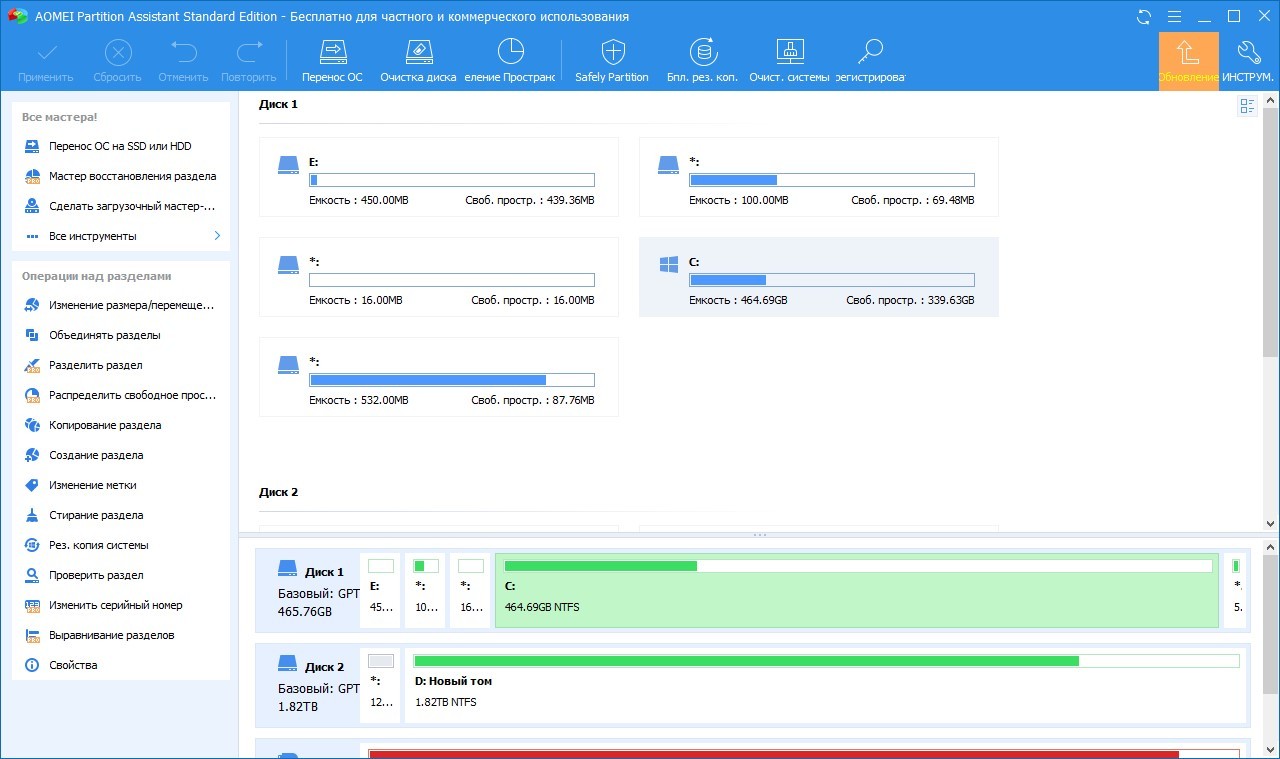Viewport: 1280px width, 759px height.
Task: Click the registration magnifier icon
Action: coord(870,52)
